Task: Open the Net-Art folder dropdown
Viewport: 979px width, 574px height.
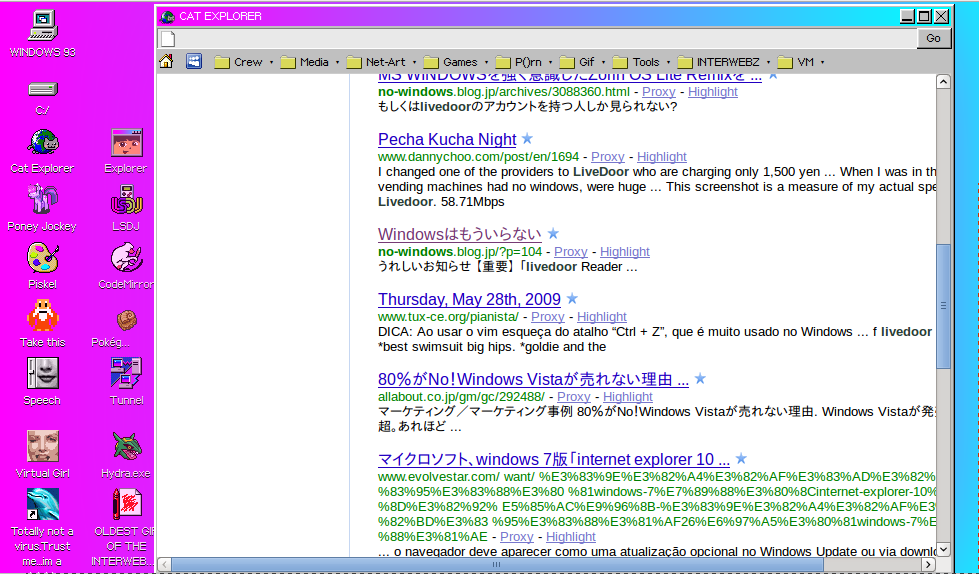Action: click(381, 62)
